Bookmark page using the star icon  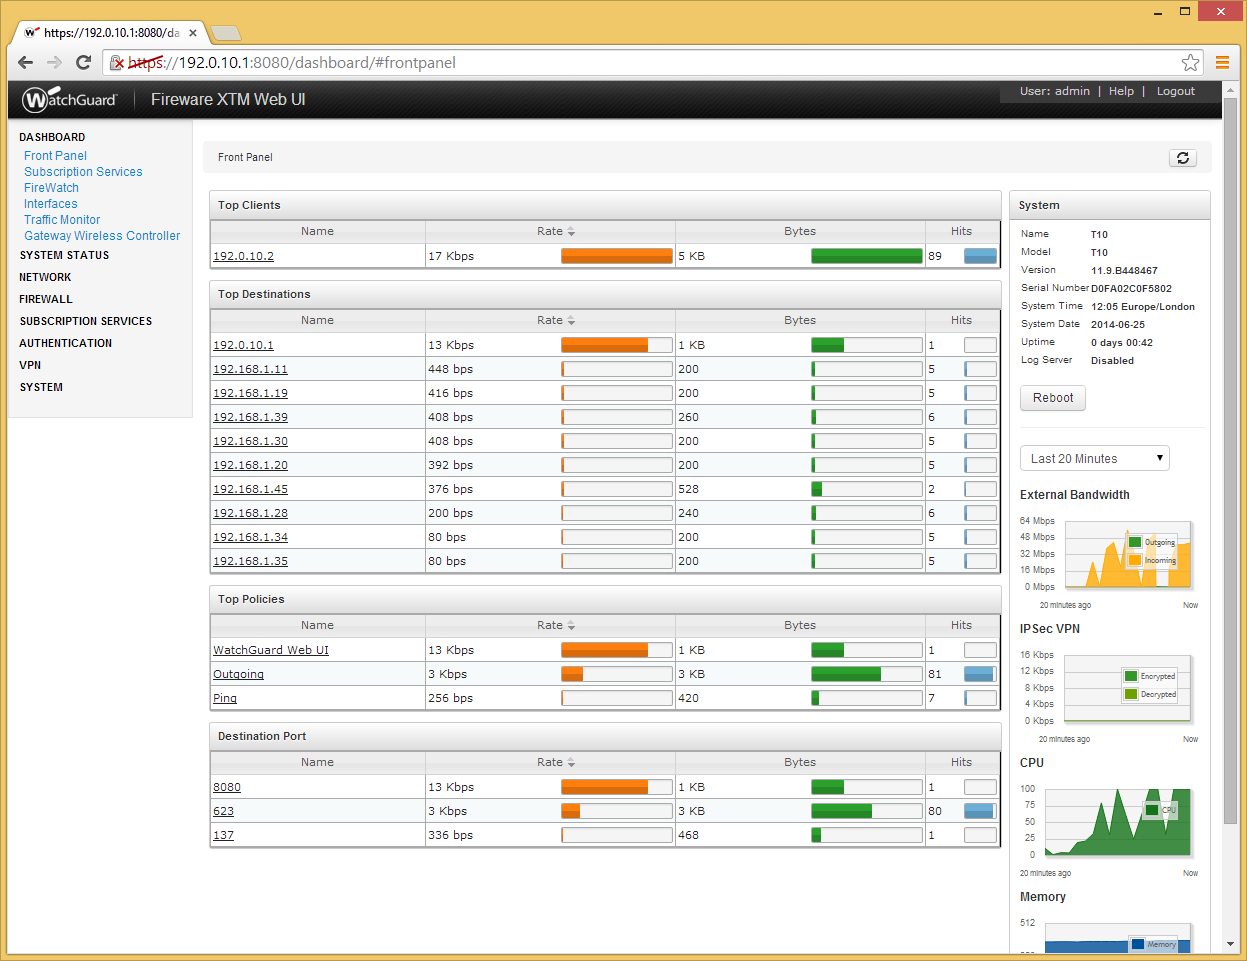pyautogui.click(x=1190, y=63)
